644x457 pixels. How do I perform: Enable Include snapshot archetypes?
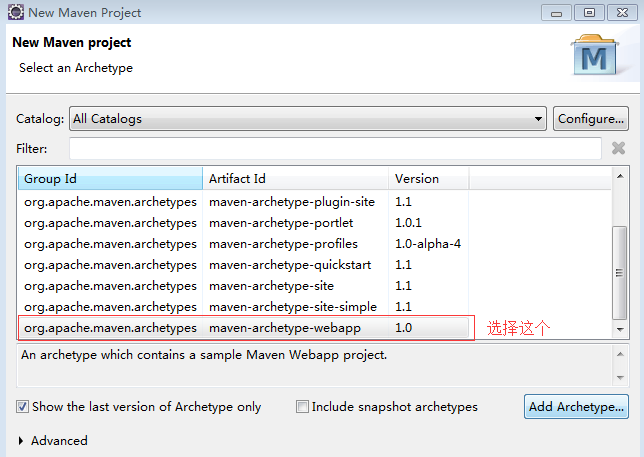302,407
